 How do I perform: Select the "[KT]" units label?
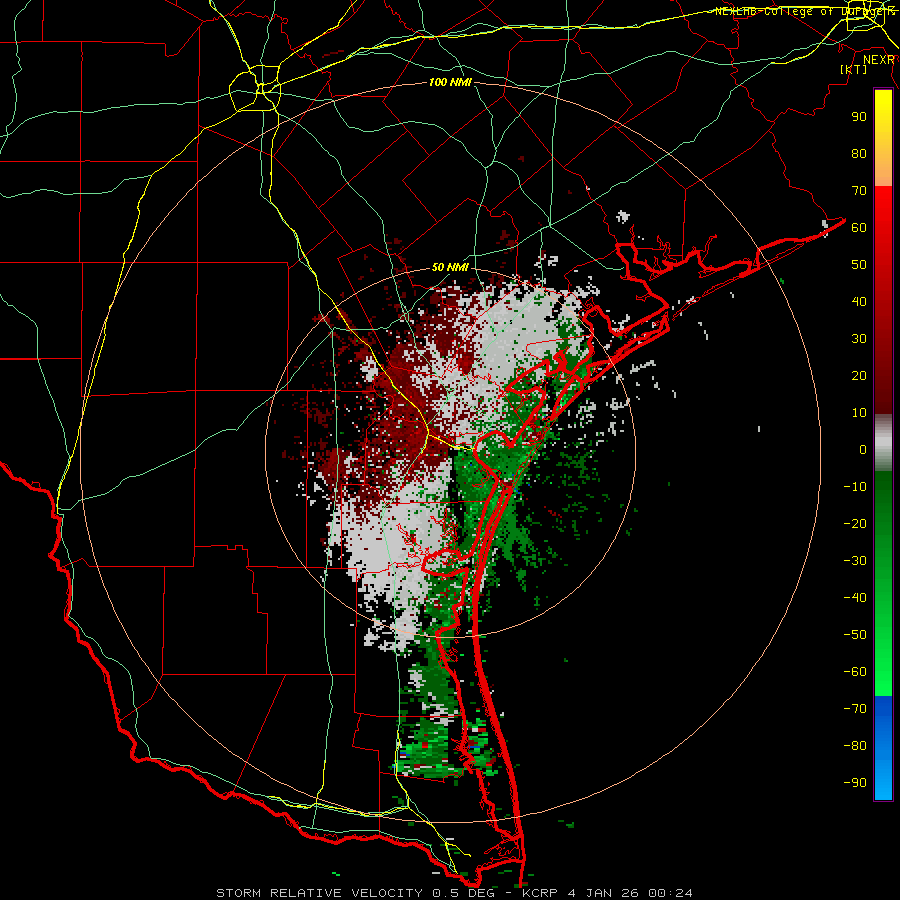click(854, 69)
